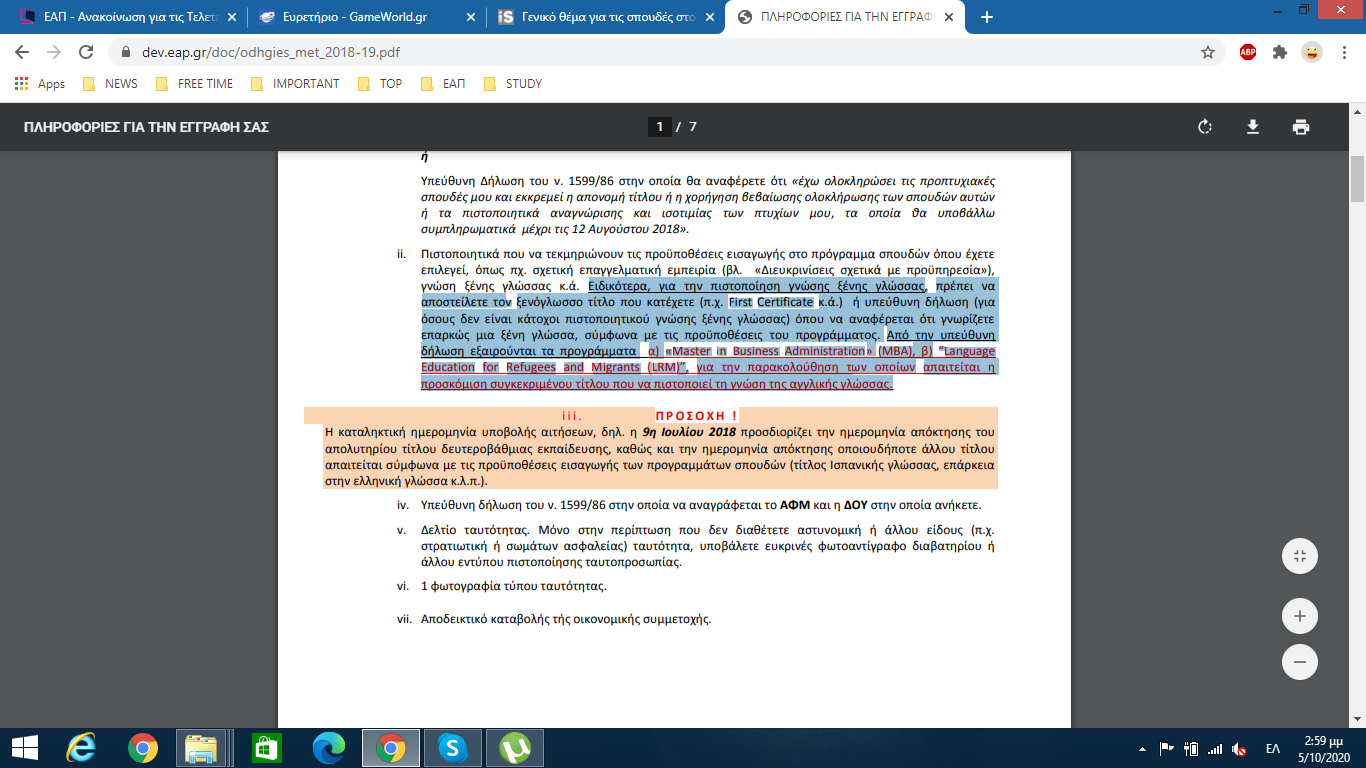Open File Explorer from taskbar
The height and width of the screenshot is (768, 1366).
[x=202, y=747]
